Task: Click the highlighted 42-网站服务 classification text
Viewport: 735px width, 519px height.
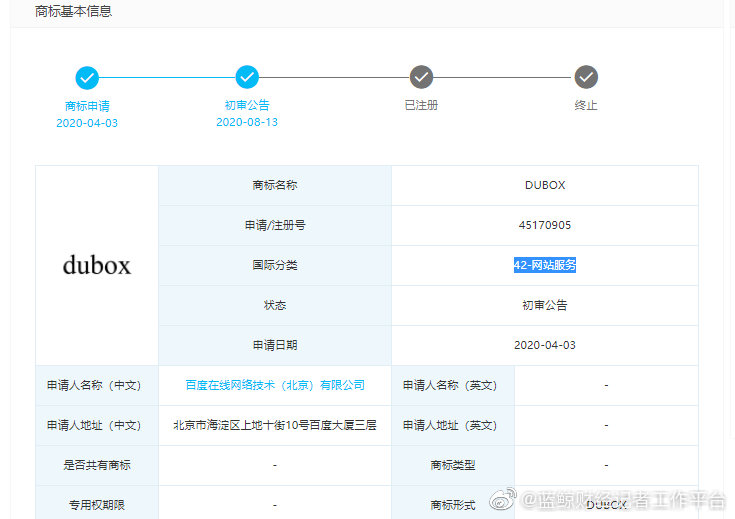Action: tap(545, 265)
